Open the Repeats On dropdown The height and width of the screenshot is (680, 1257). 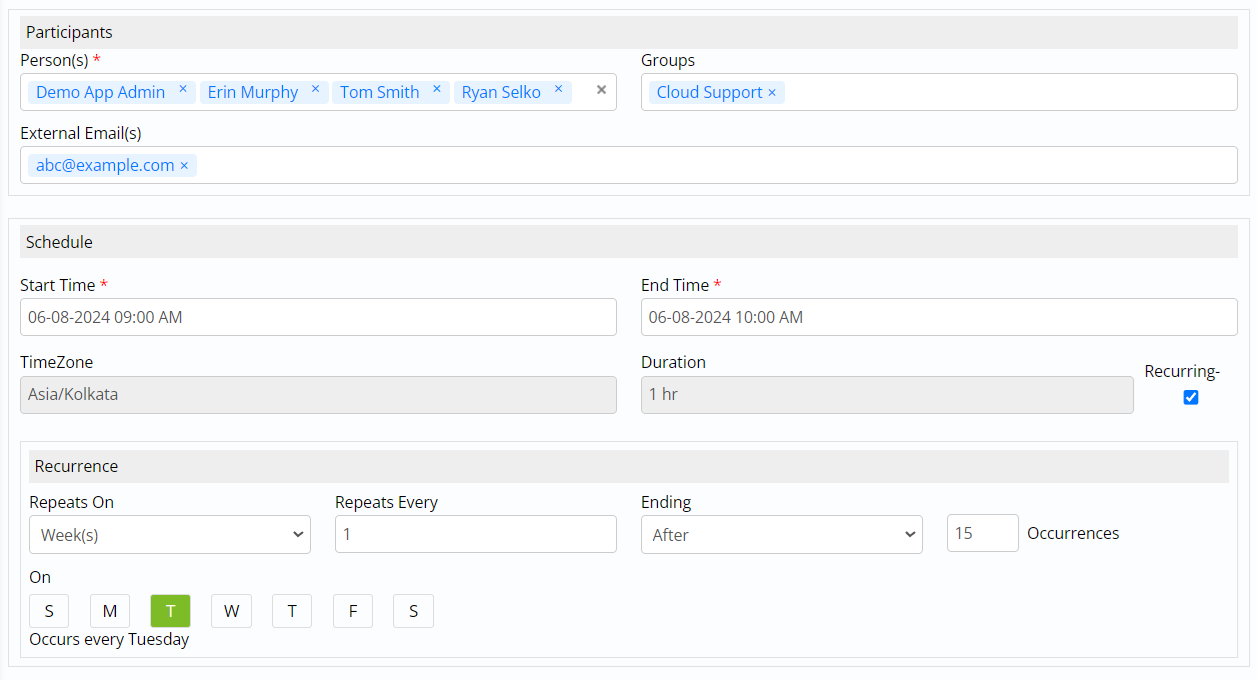pos(170,535)
